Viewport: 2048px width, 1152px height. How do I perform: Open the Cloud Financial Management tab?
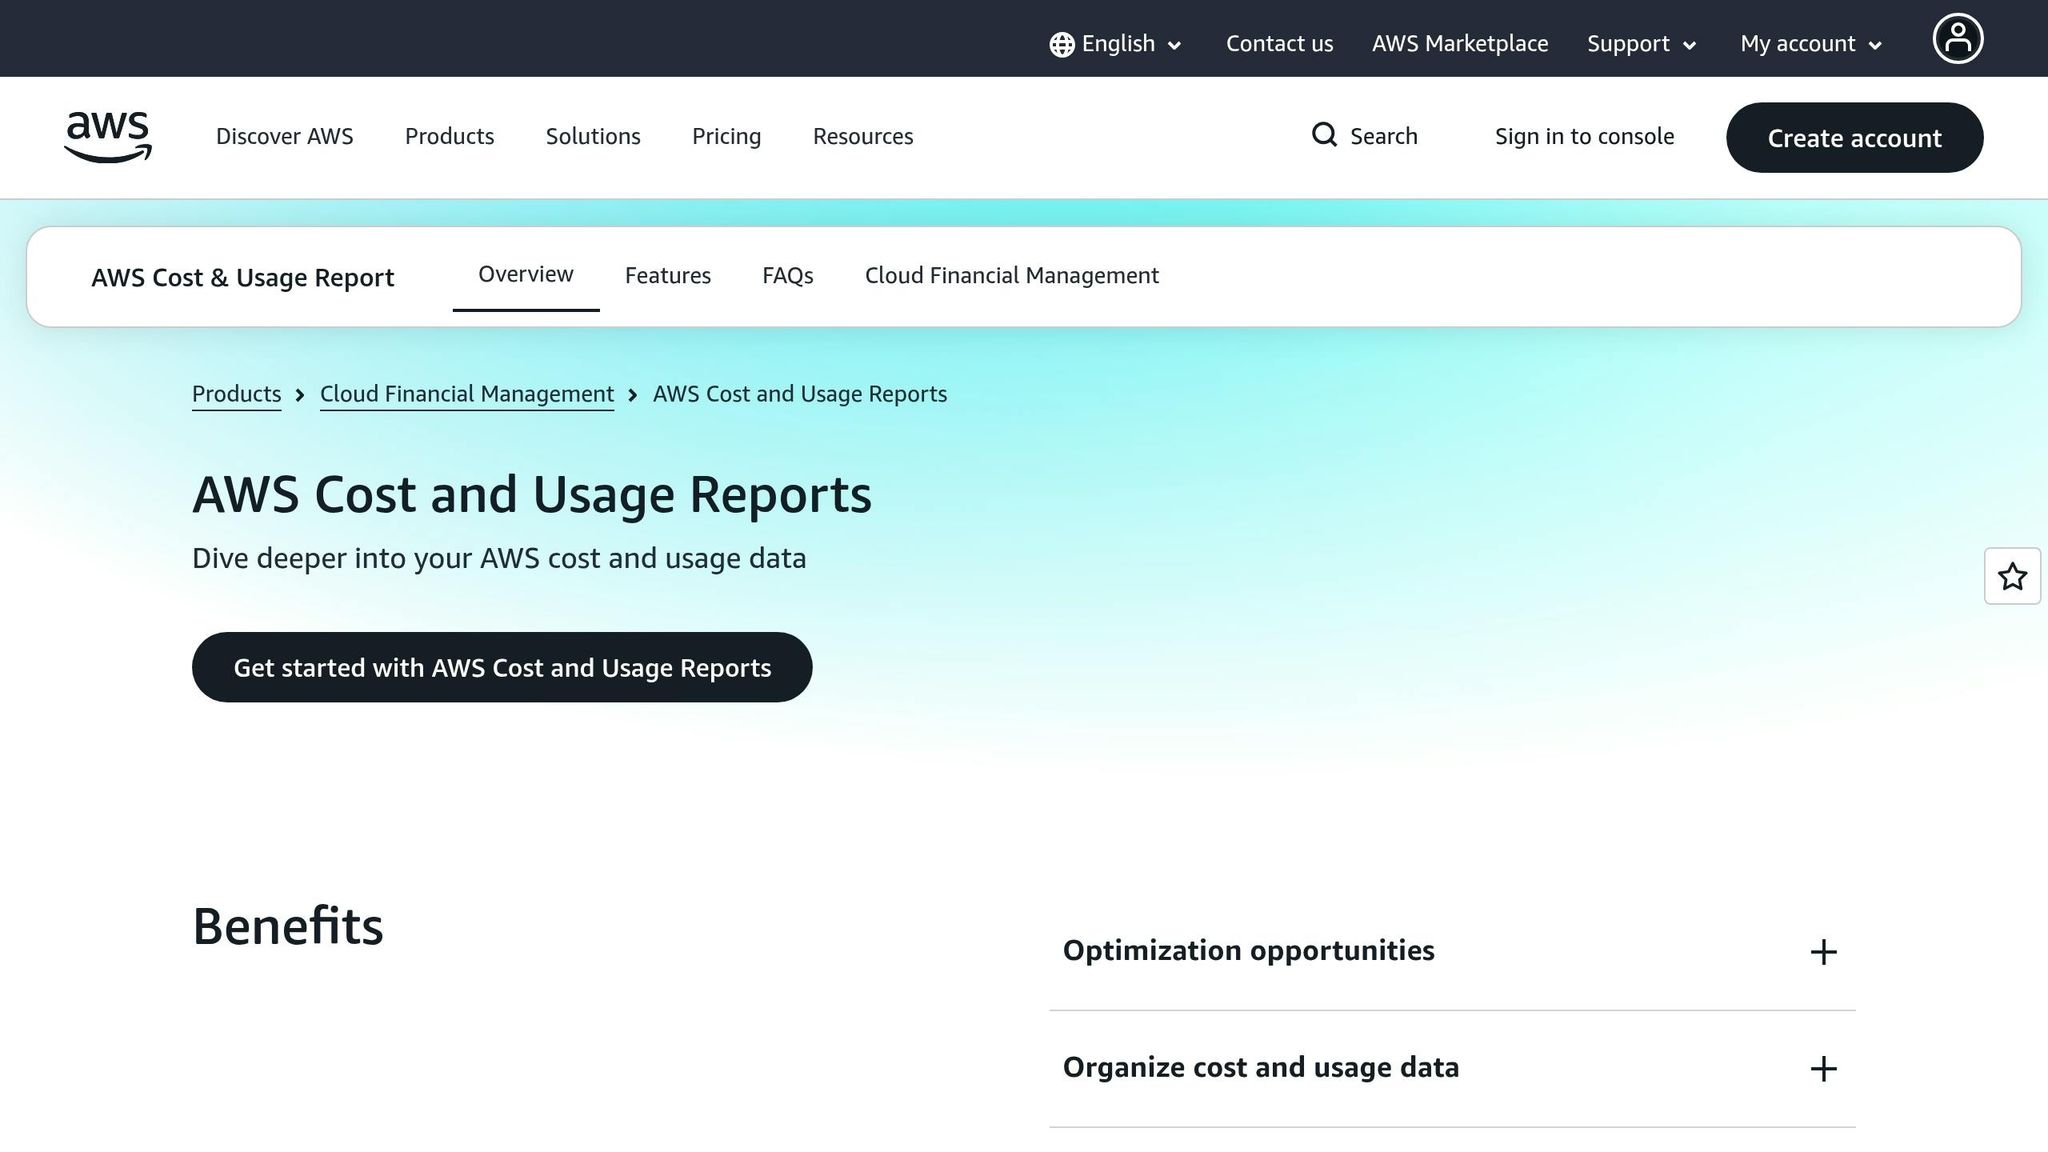(1011, 276)
